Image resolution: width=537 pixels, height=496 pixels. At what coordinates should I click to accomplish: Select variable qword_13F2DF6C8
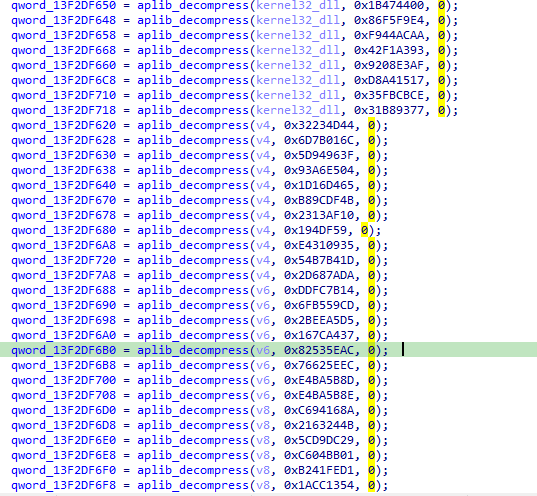tap(63, 80)
